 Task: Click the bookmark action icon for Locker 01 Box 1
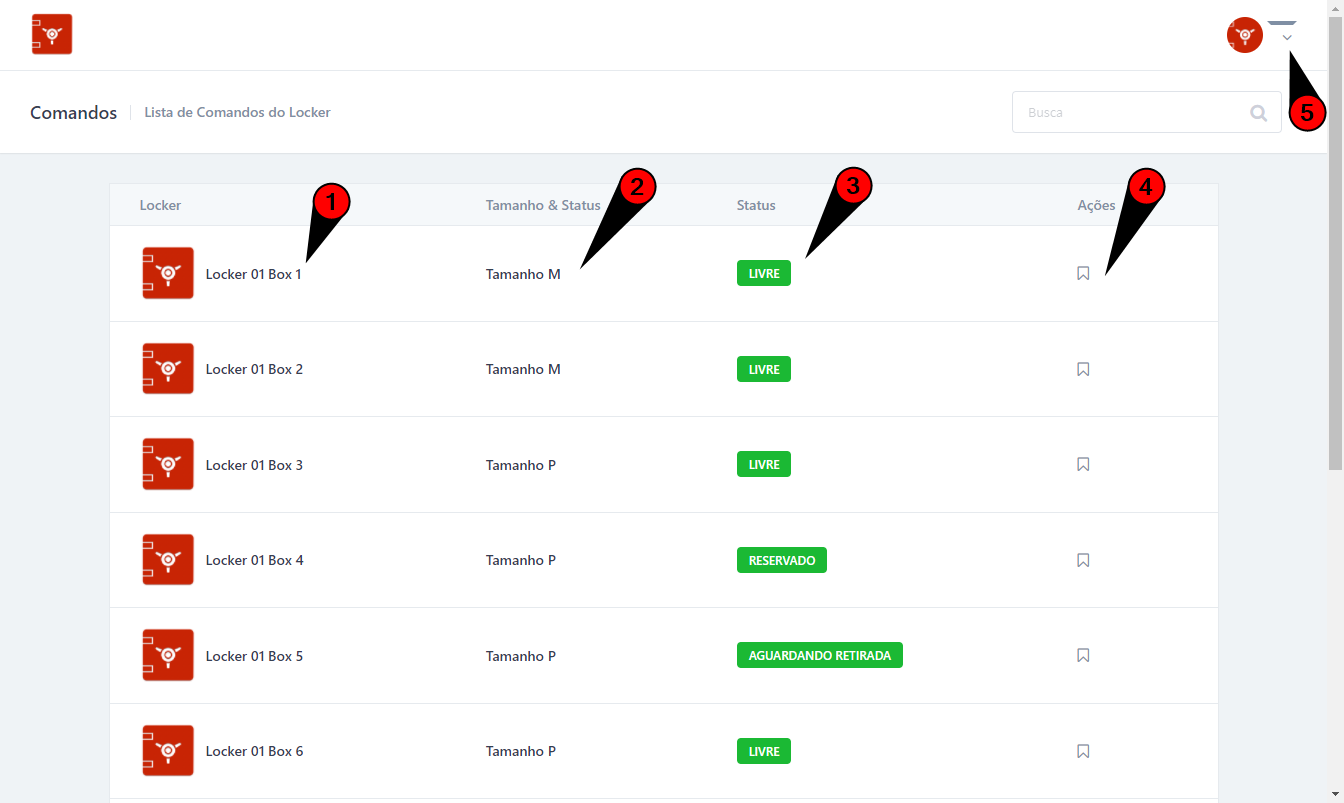tap(1083, 273)
